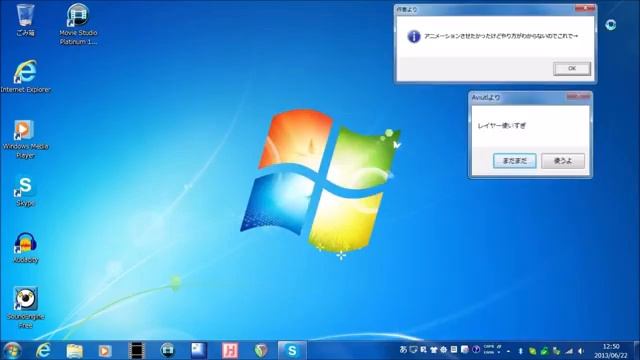Open the film strip taskbar icon

(136, 351)
